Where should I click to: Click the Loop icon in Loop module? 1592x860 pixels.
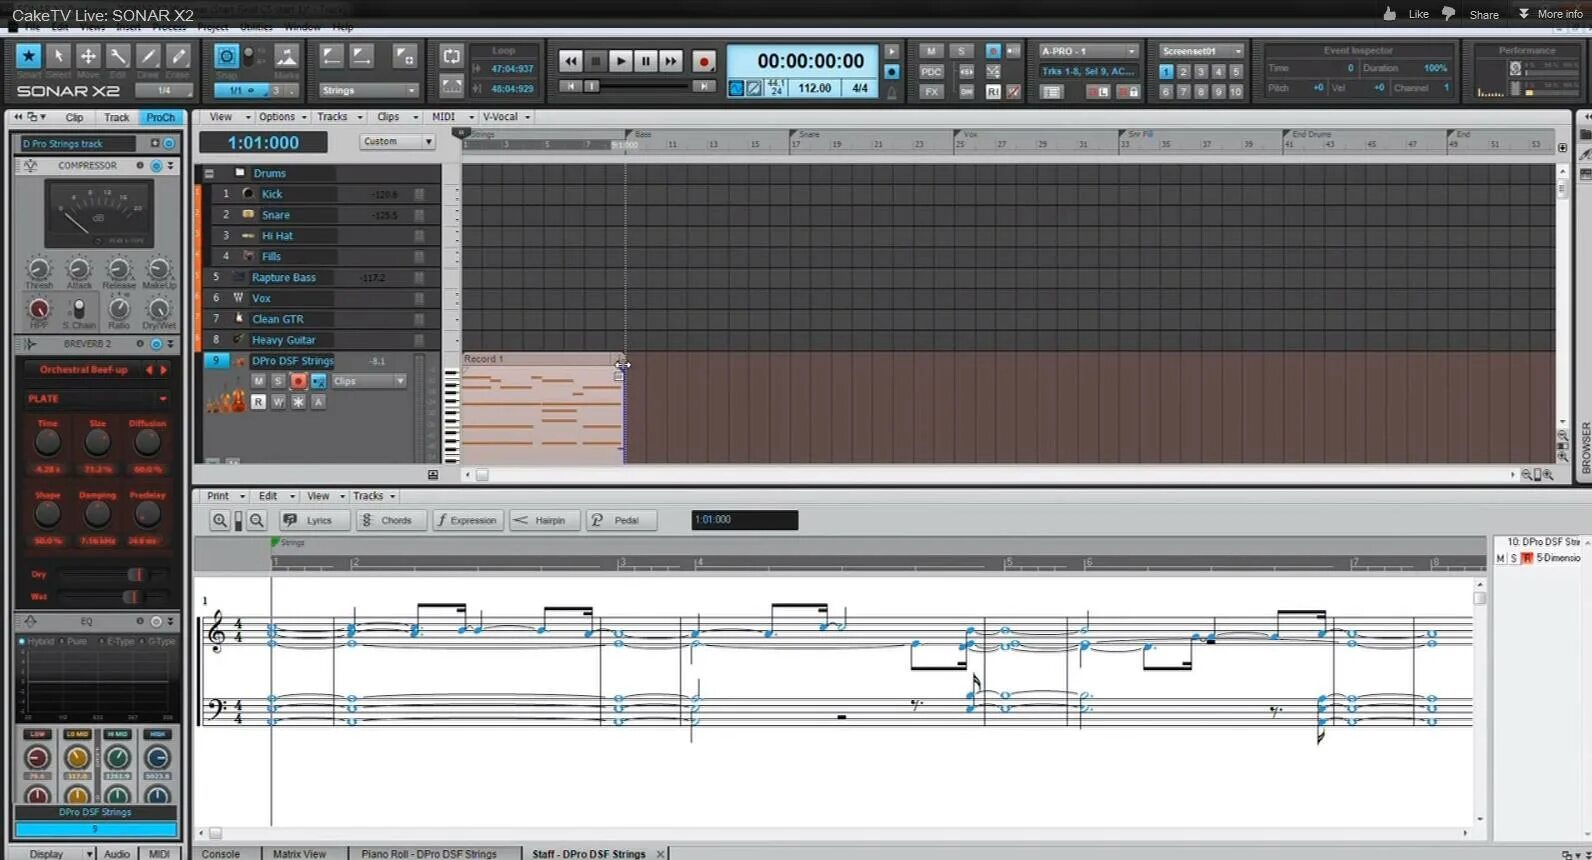(x=451, y=57)
